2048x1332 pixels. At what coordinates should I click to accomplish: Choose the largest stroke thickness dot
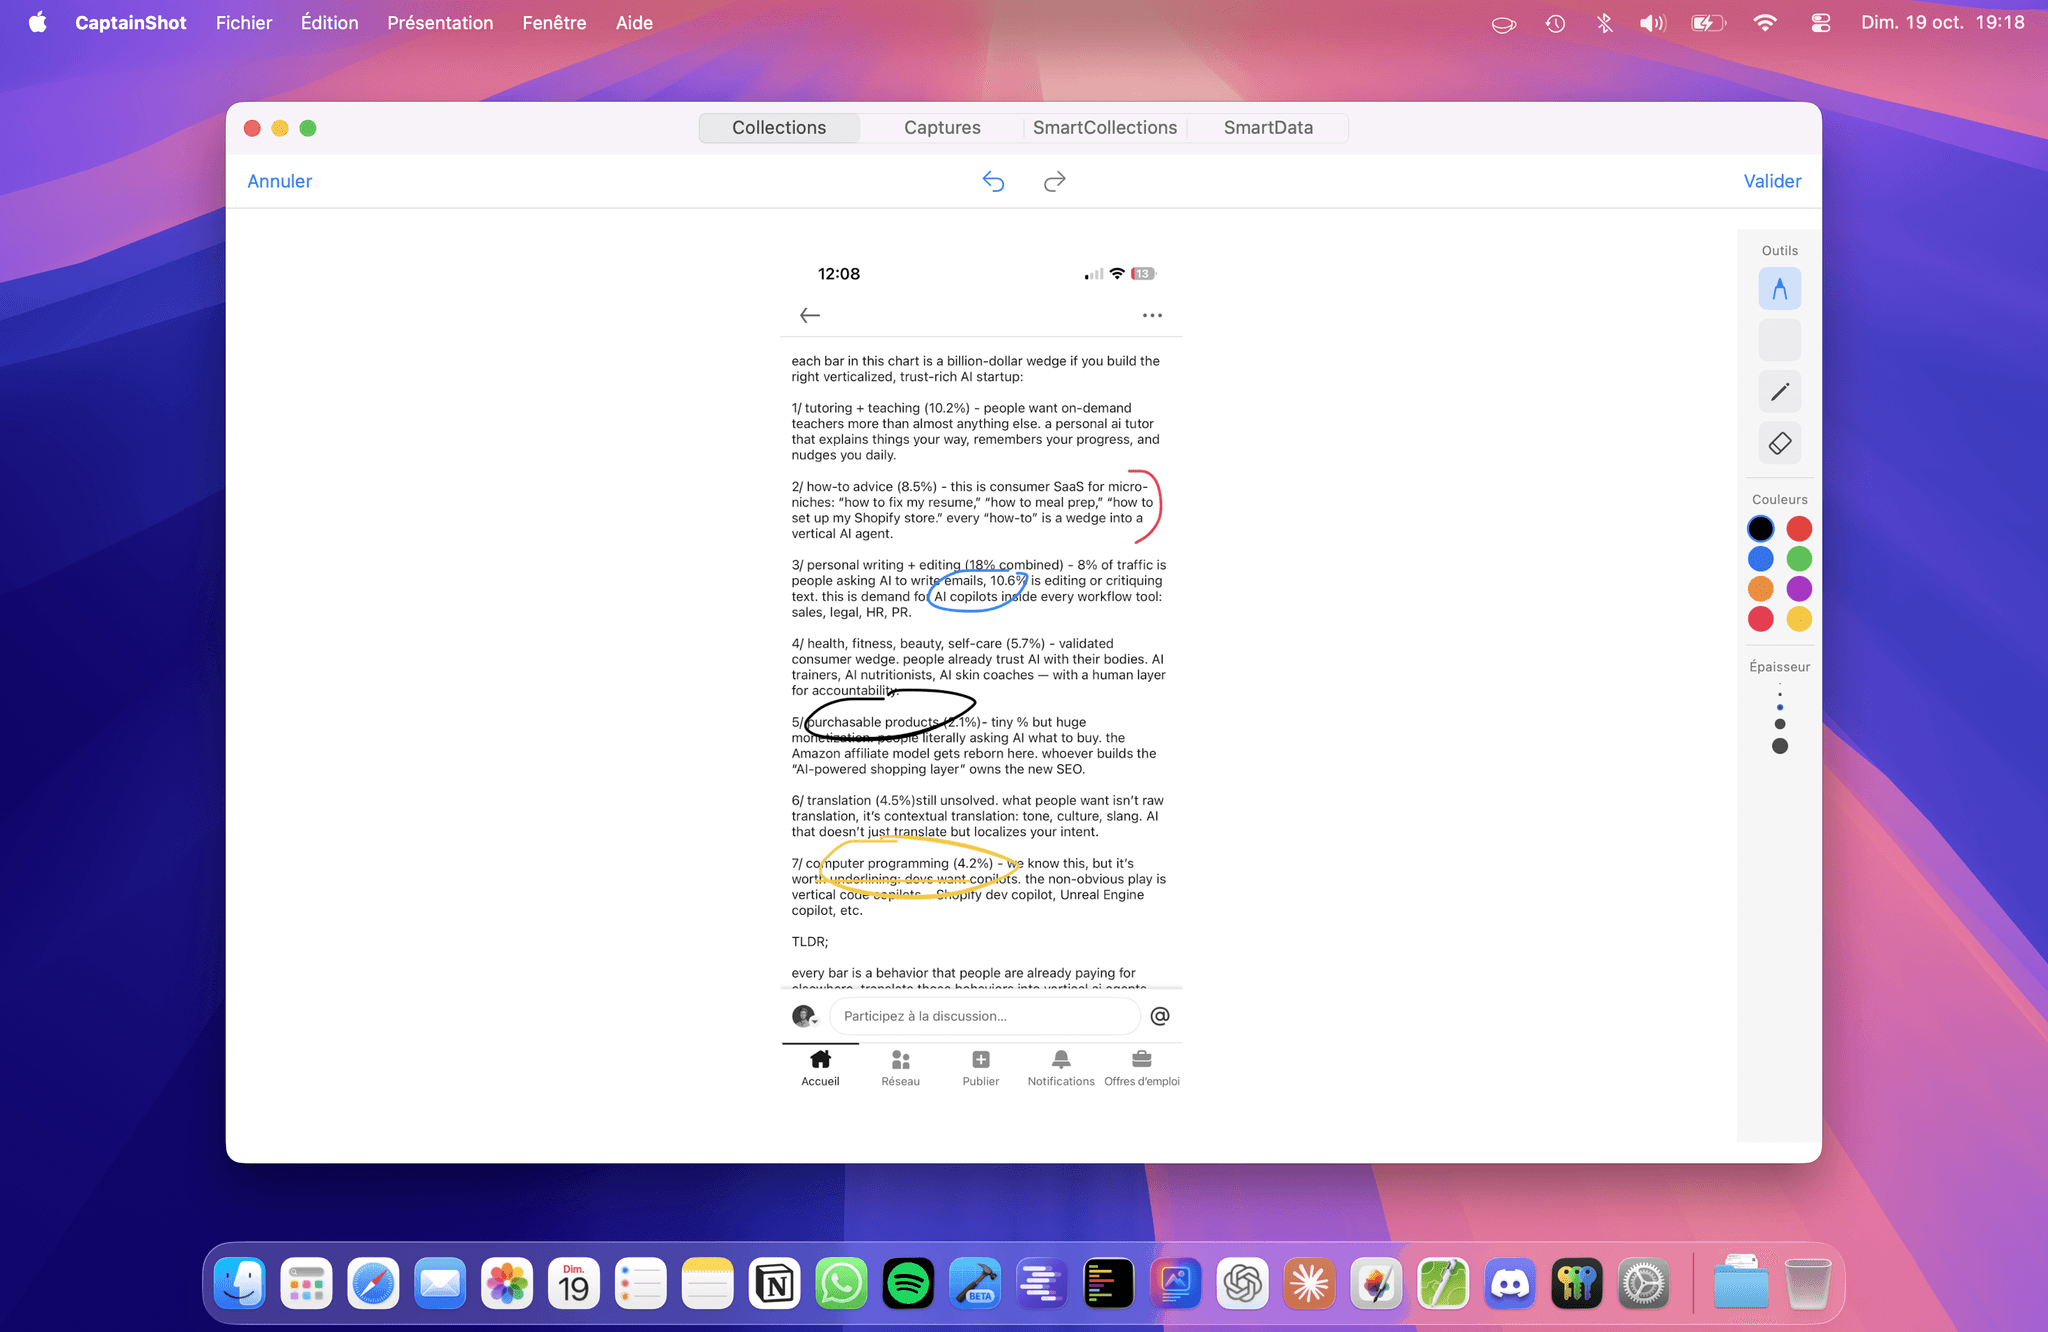tap(1779, 746)
